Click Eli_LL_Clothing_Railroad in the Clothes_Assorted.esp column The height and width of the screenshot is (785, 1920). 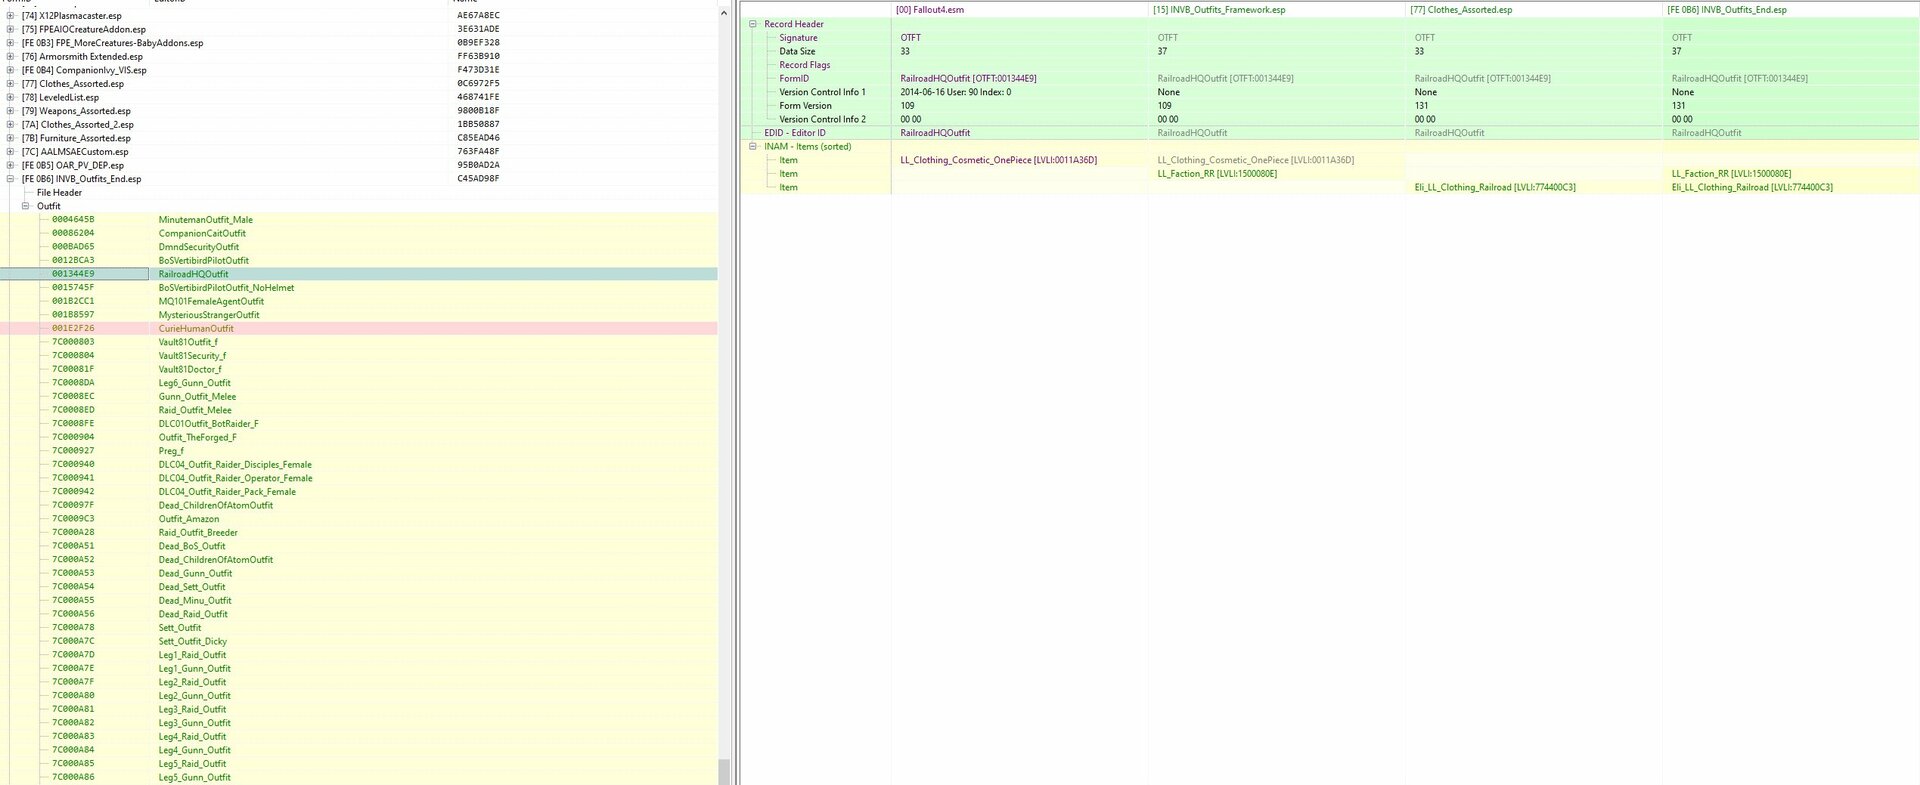1495,187
